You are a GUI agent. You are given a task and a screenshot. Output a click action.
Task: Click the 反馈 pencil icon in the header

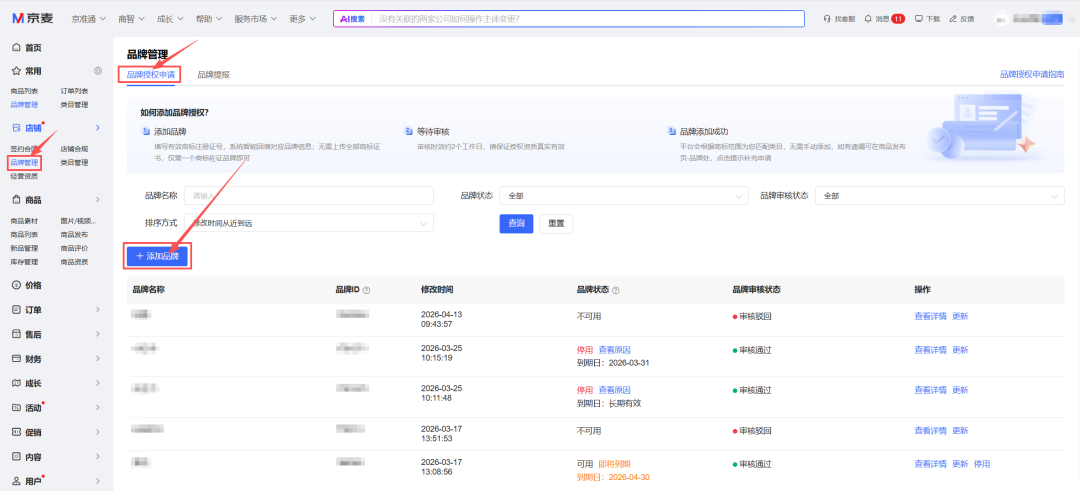tap(953, 19)
